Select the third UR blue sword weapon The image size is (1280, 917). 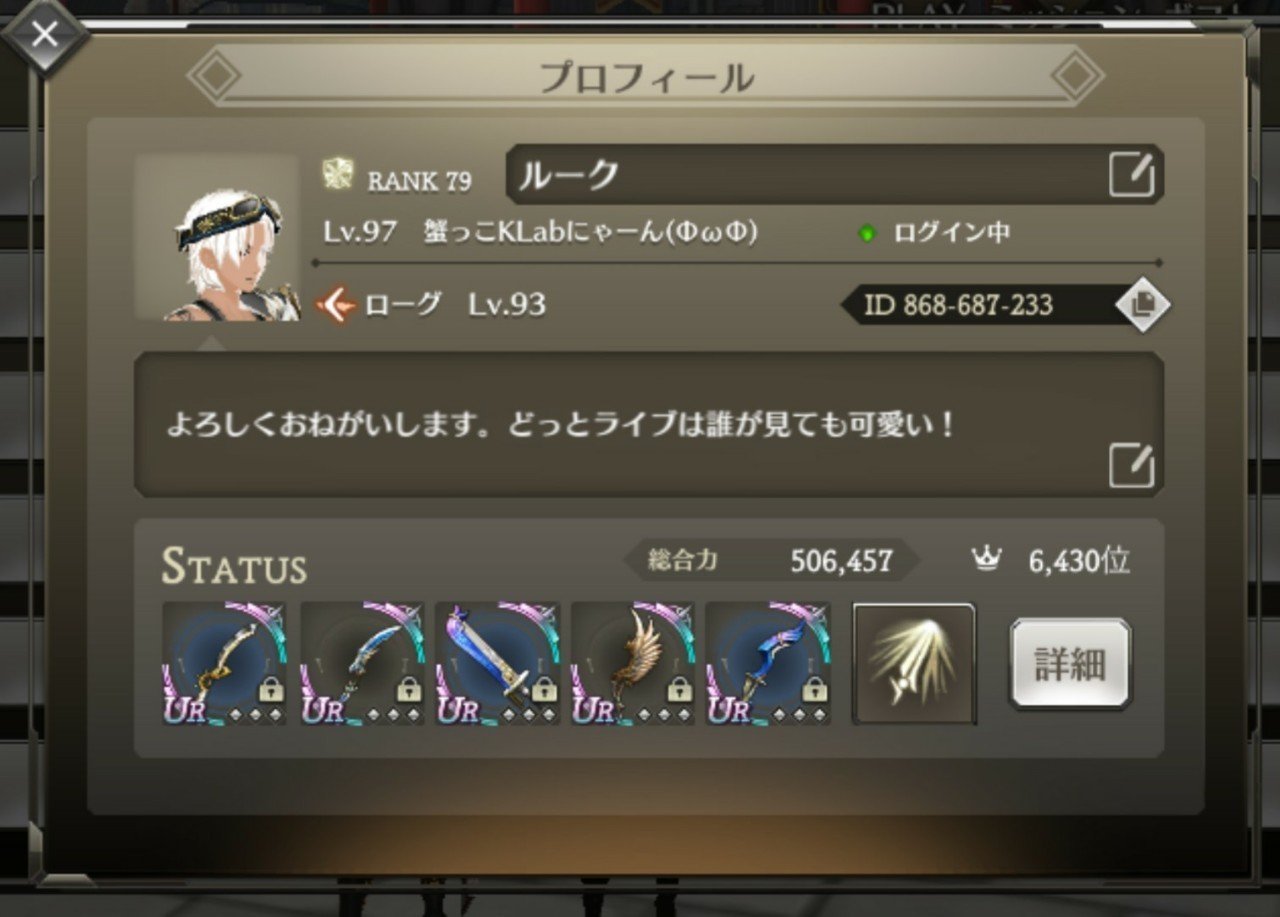tap(497, 663)
